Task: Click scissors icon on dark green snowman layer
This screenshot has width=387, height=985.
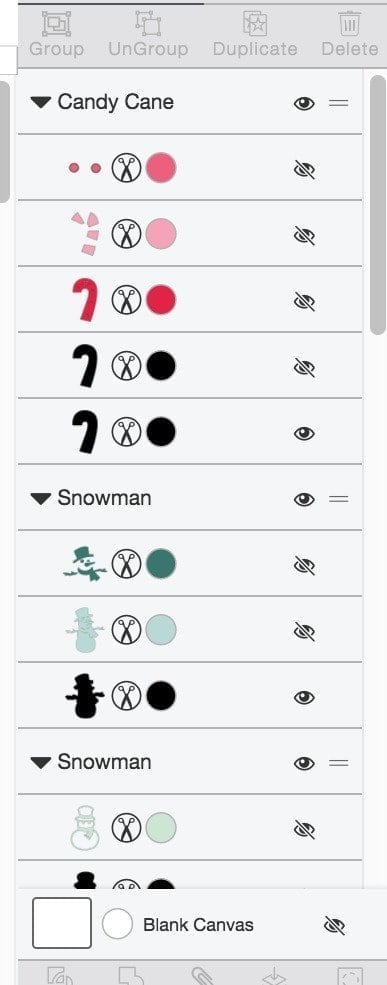Action: tap(126, 563)
